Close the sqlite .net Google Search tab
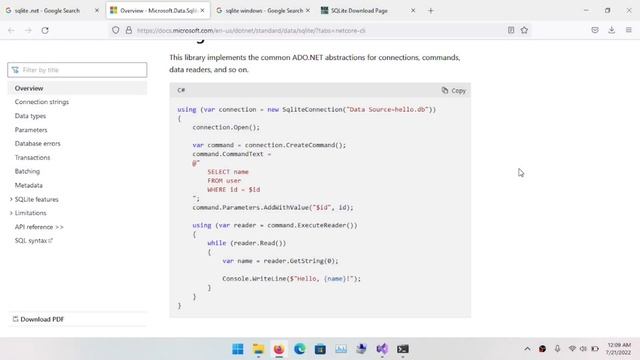The width and height of the screenshot is (640, 360). (97, 11)
